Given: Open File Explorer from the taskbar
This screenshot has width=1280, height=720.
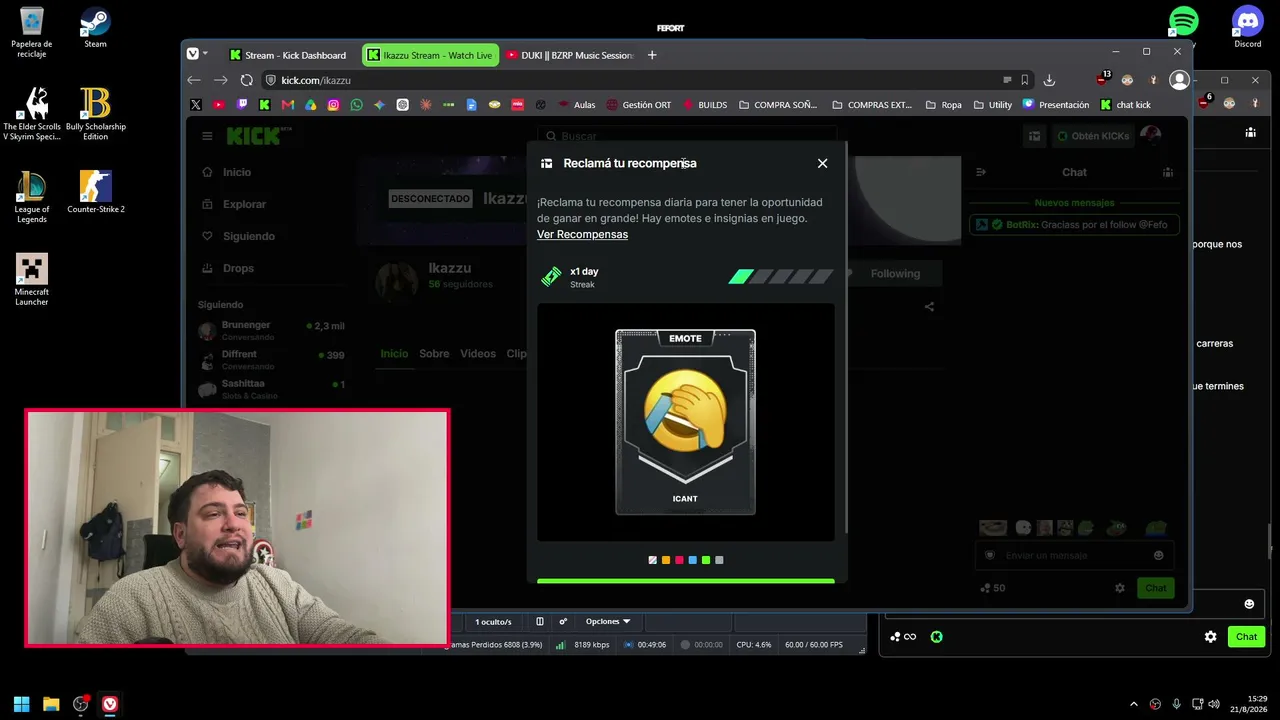Looking at the screenshot, I should pyautogui.click(x=51, y=704).
